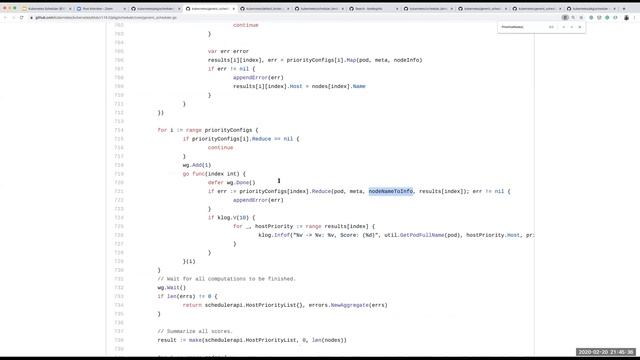
Task: Click 'defer wg.Done()' line
Action: click(x=231, y=183)
